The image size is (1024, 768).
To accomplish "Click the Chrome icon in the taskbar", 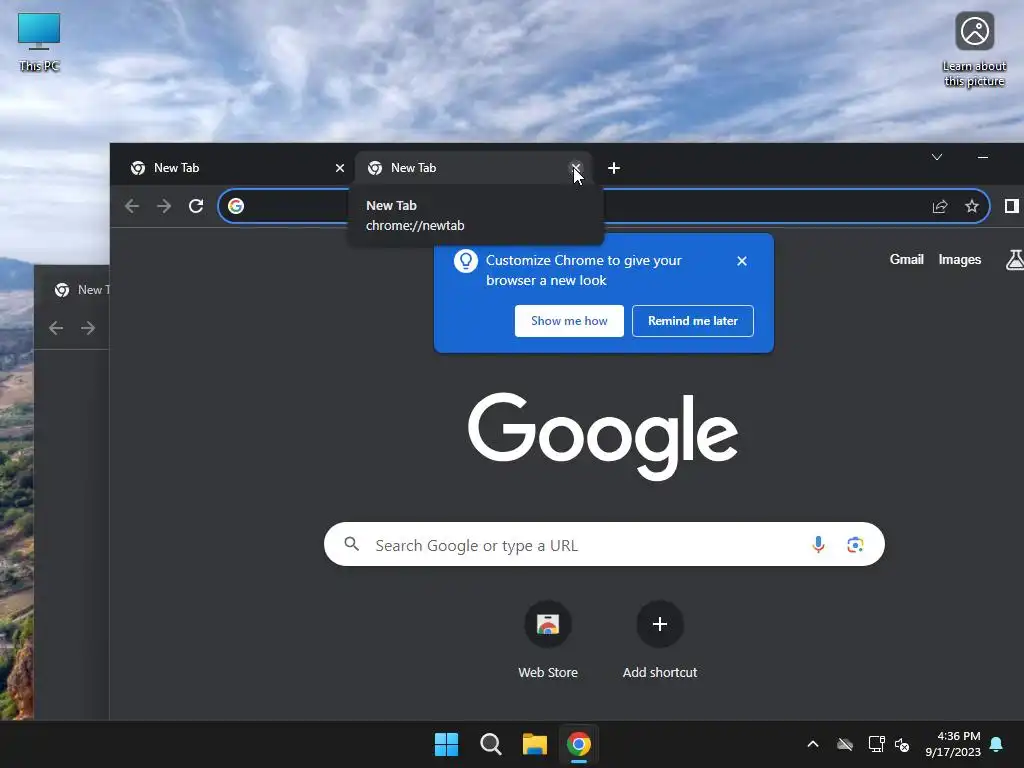I will [x=579, y=744].
